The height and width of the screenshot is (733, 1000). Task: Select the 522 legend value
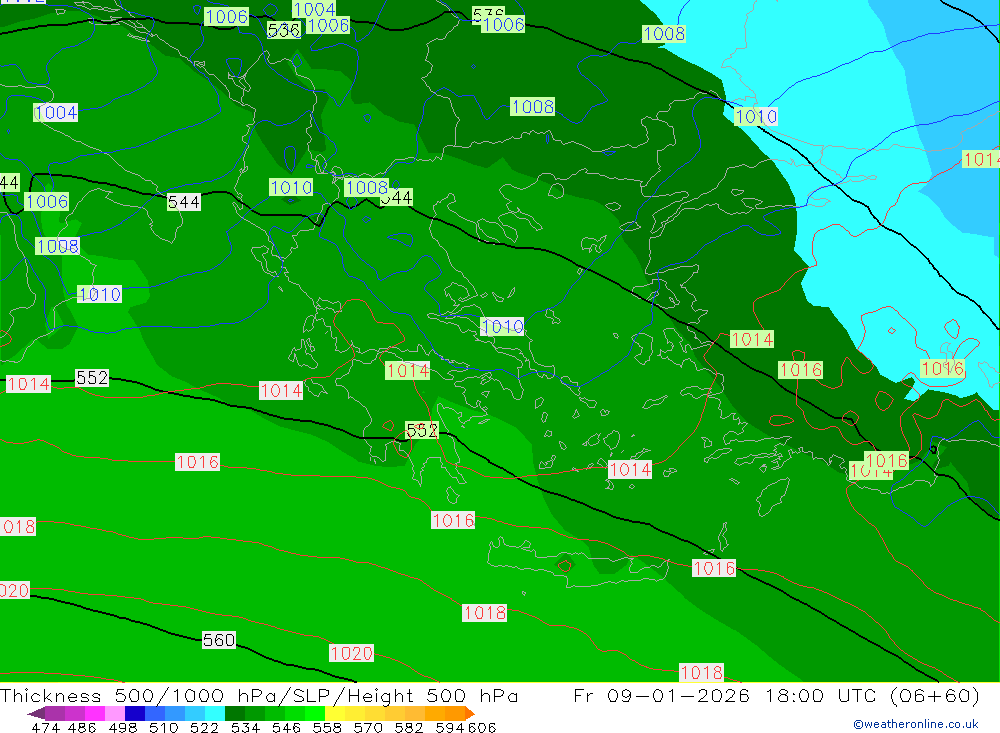pyautogui.click(x=204, y=727)
